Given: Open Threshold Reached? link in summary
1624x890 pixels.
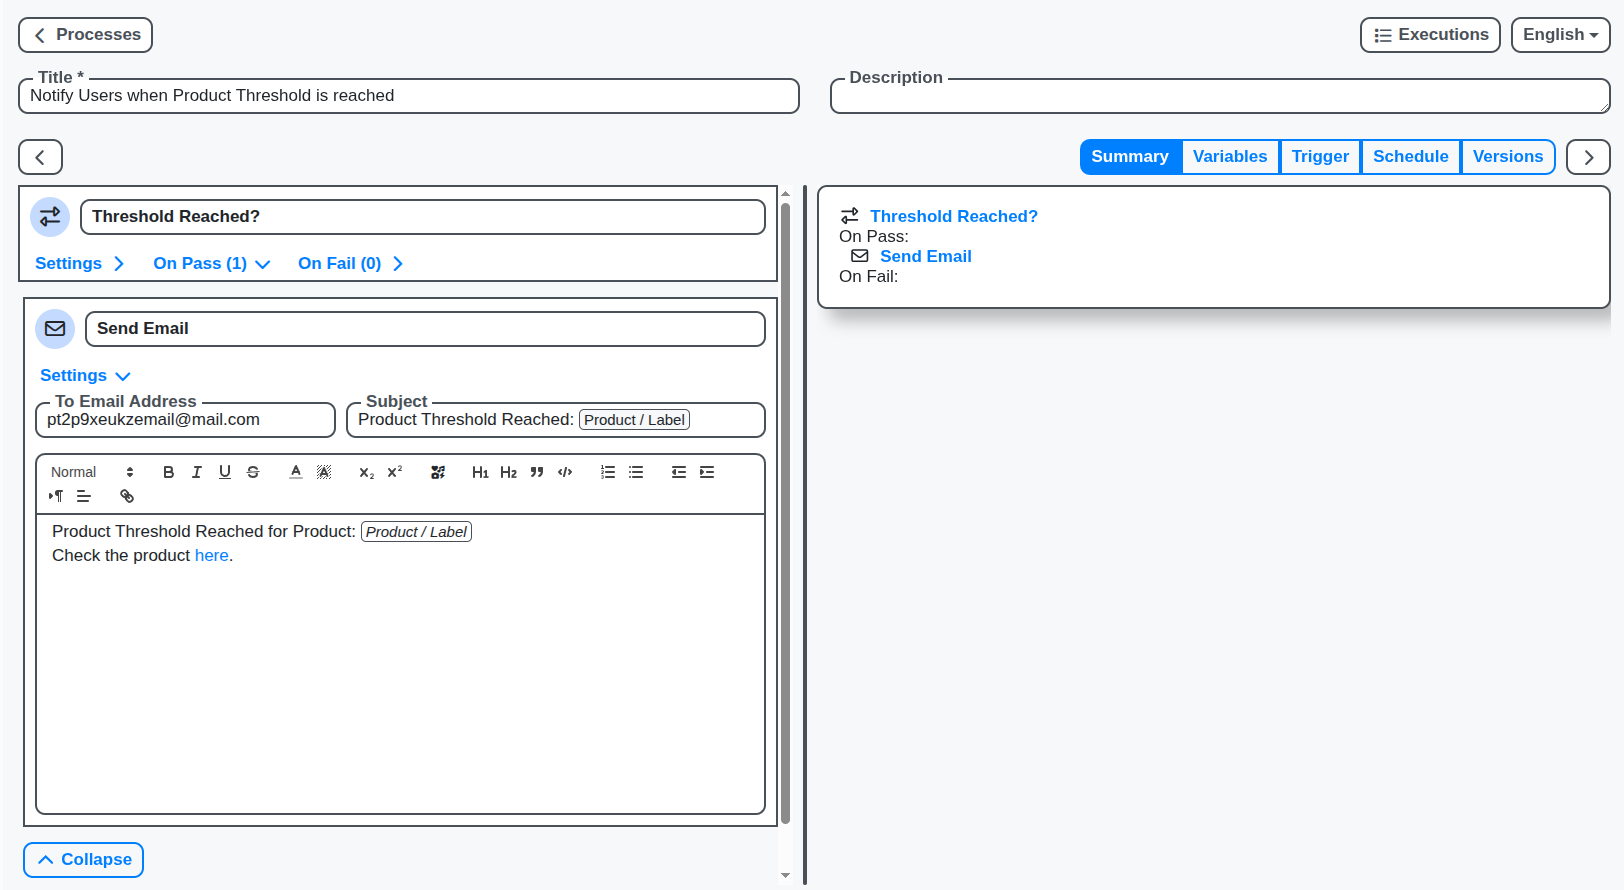Looking at the screenshot, I should tap(954, 216).
